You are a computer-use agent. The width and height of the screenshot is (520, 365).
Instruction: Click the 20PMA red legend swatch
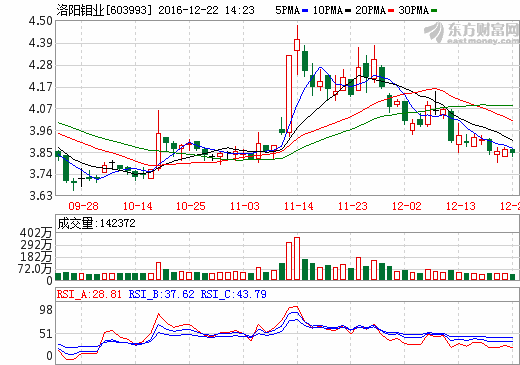[391, 11]
